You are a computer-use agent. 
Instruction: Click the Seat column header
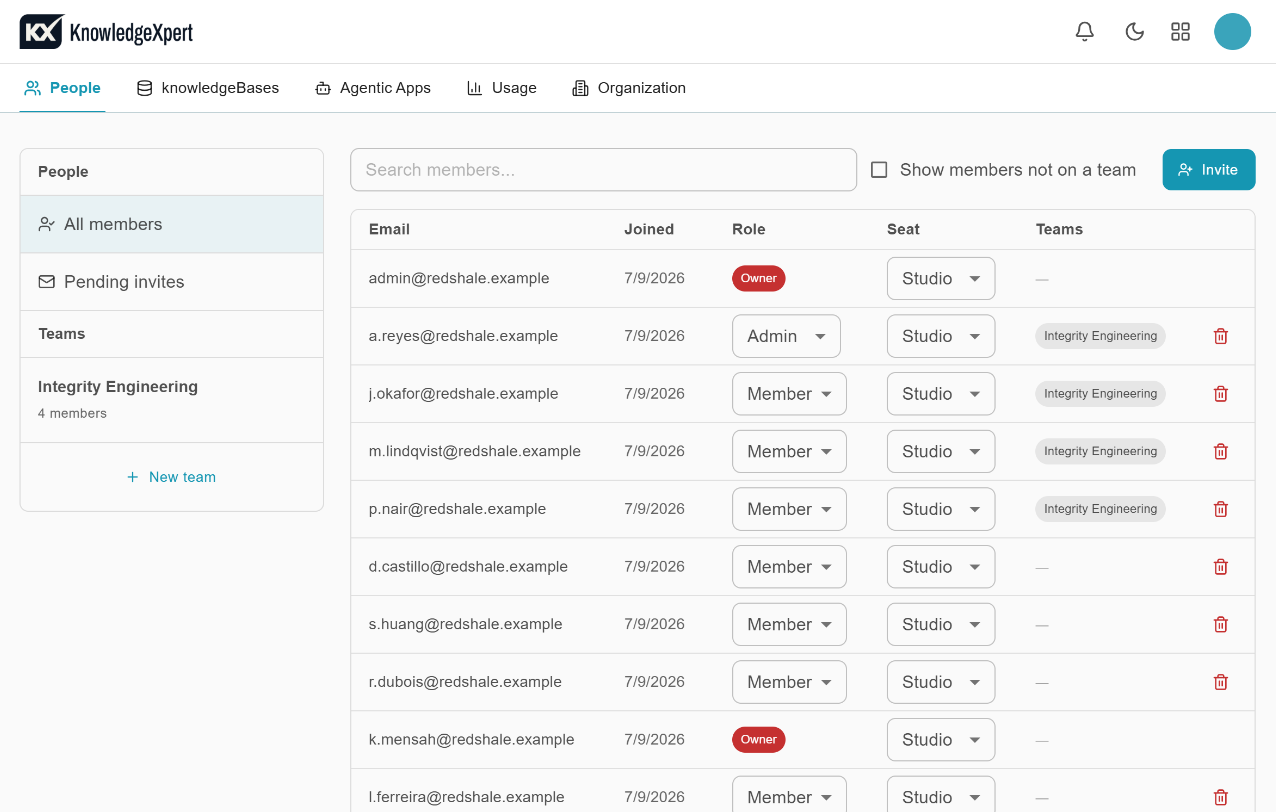pos(903,229)
